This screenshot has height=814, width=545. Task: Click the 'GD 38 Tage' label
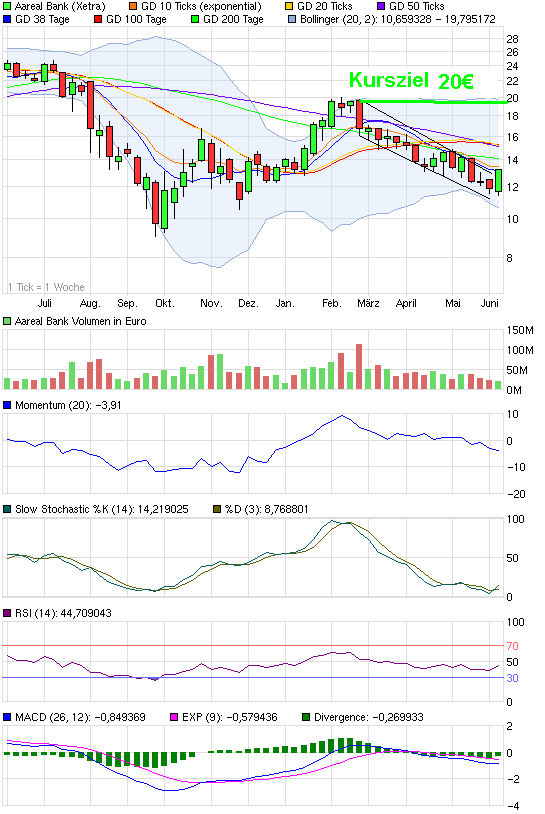click(43, 20)
